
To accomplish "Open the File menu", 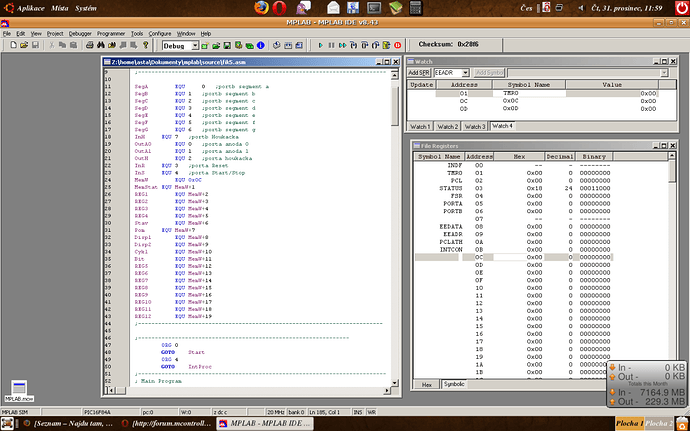I will 7,33.
